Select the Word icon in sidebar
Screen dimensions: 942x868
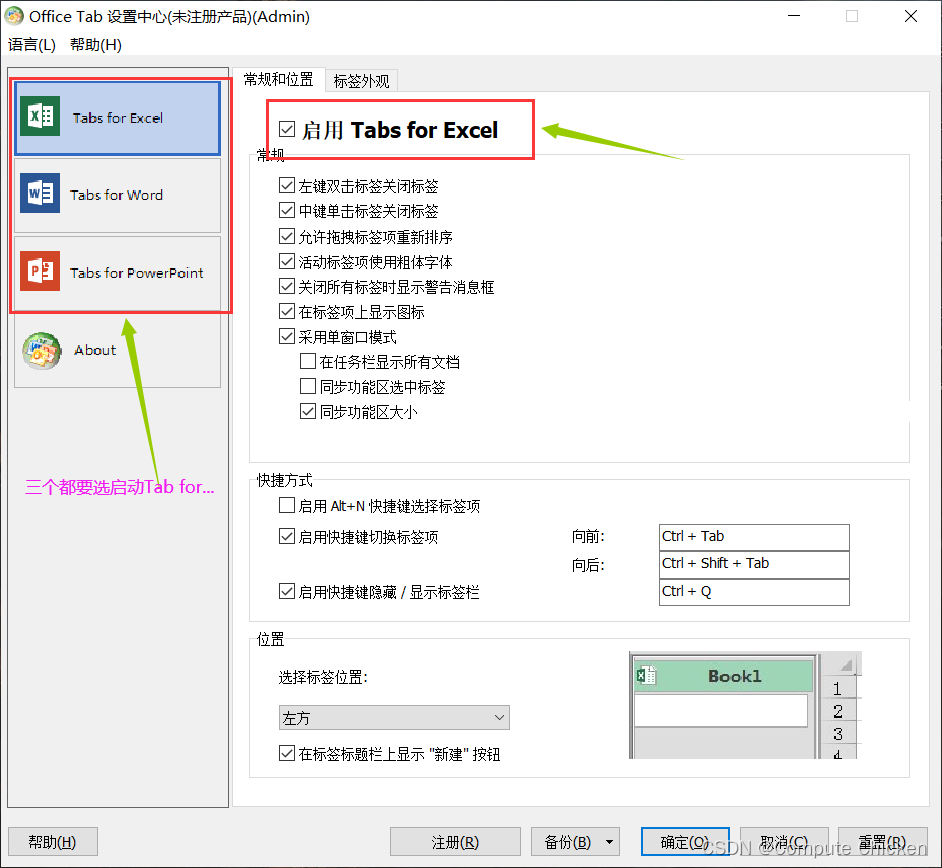pyautogui.click(x=40, y=193)
